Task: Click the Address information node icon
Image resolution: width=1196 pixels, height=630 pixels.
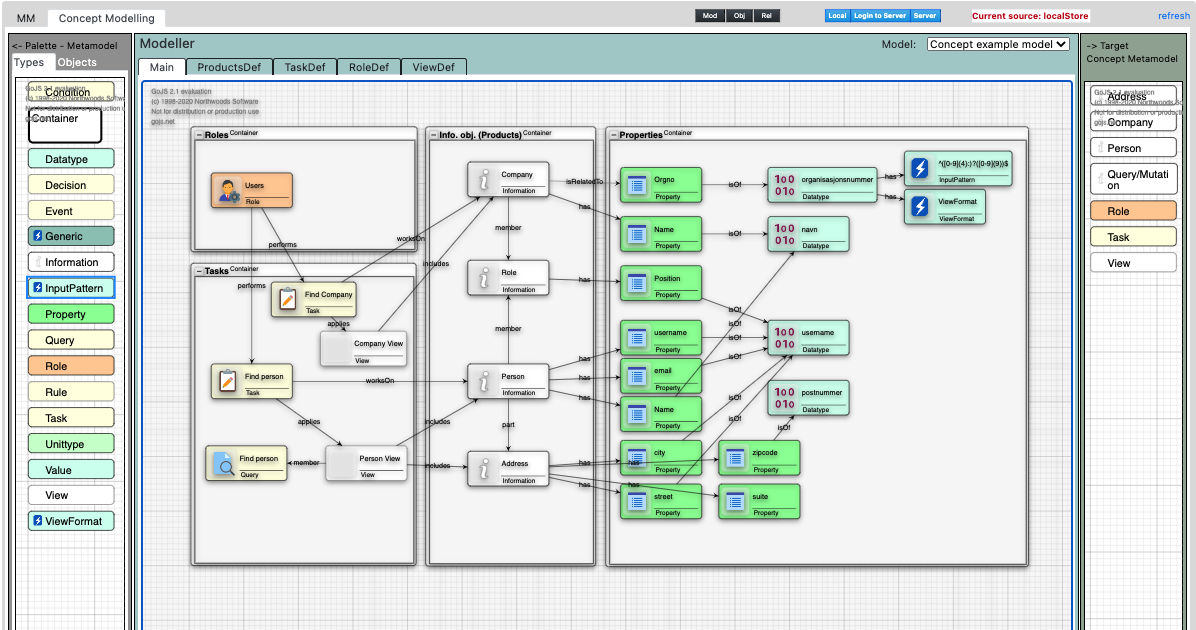Action: coord(484,469)
